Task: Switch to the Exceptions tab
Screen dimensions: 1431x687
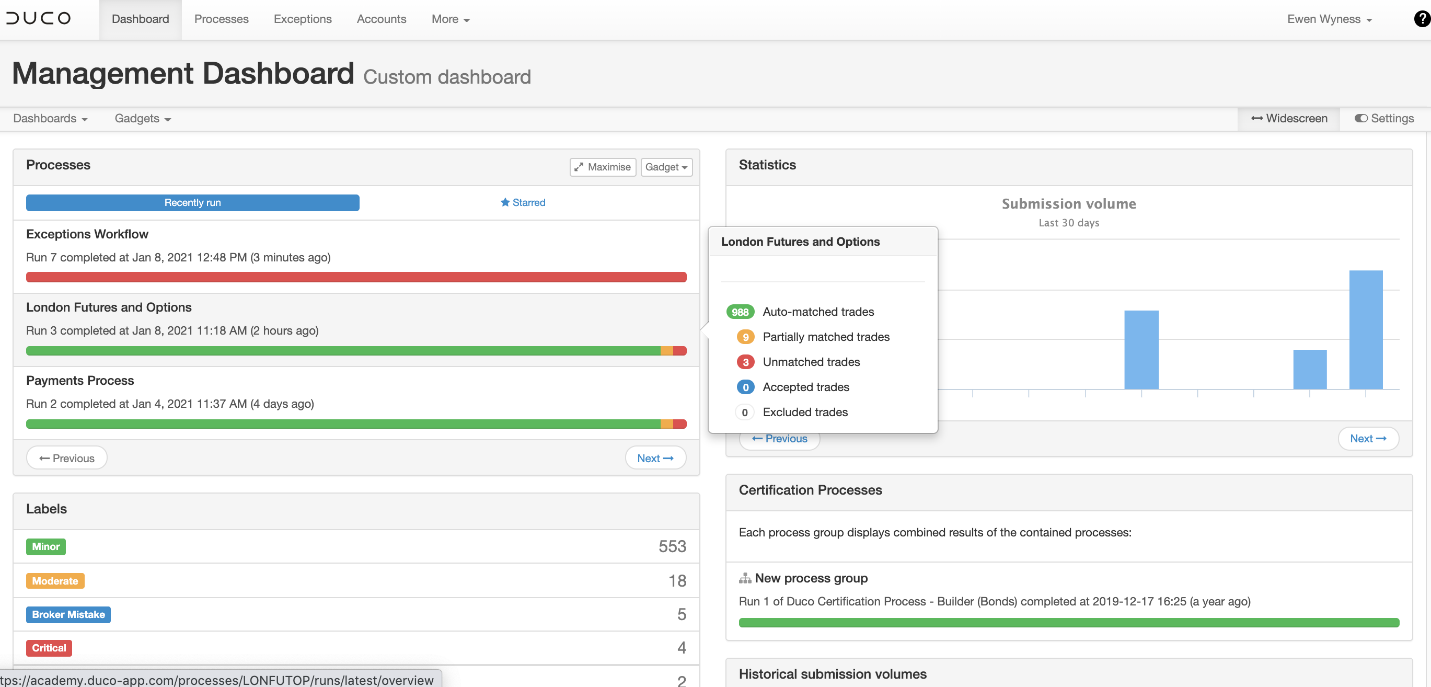Action: click(x=302, y=18)
